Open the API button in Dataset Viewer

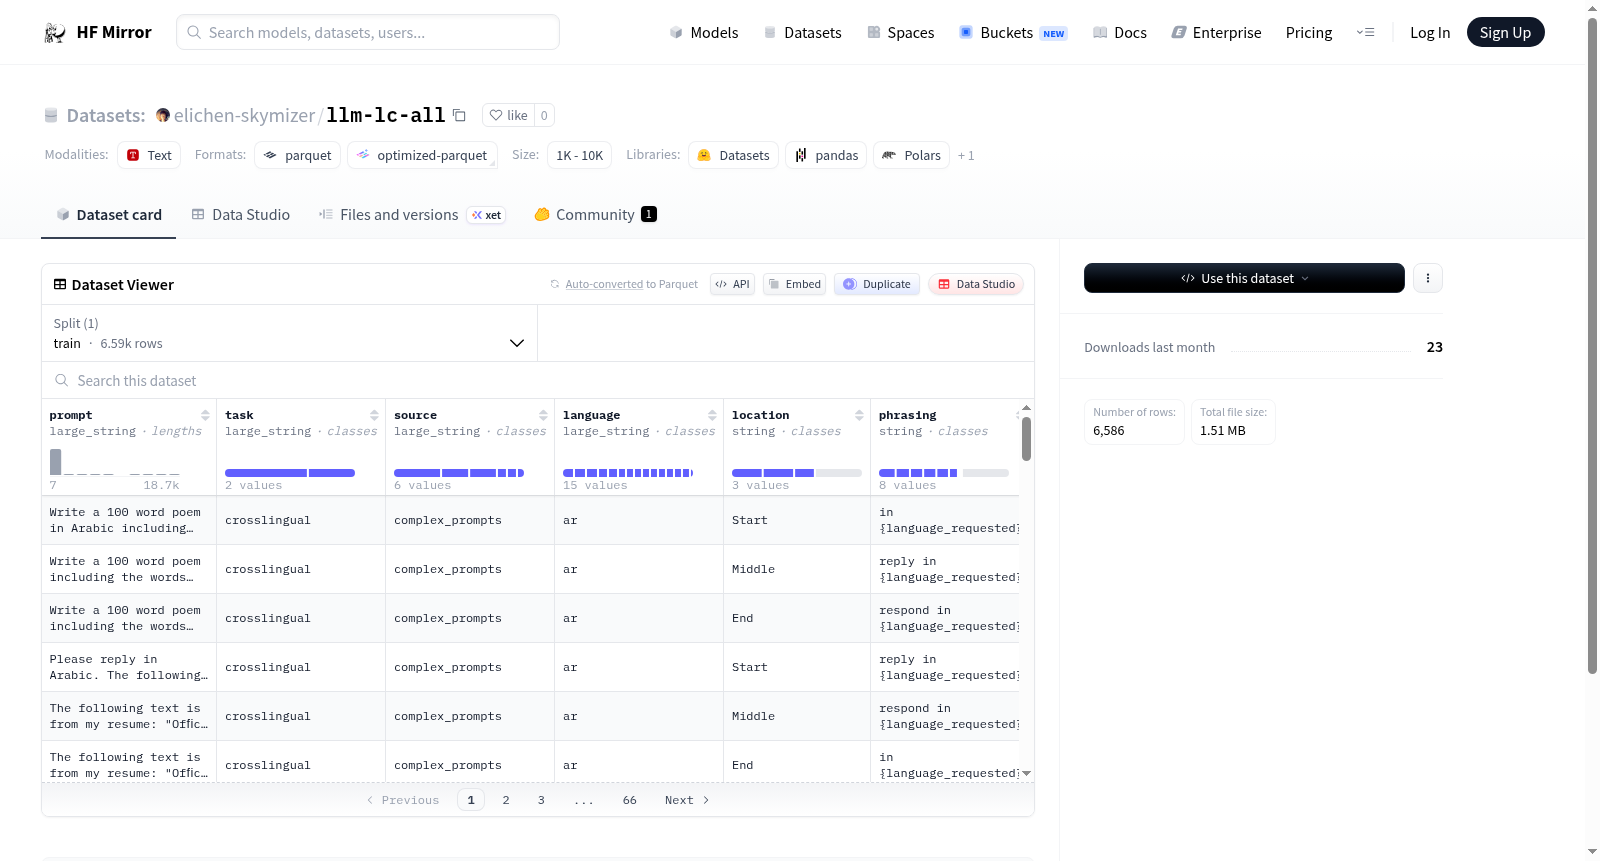732,284
